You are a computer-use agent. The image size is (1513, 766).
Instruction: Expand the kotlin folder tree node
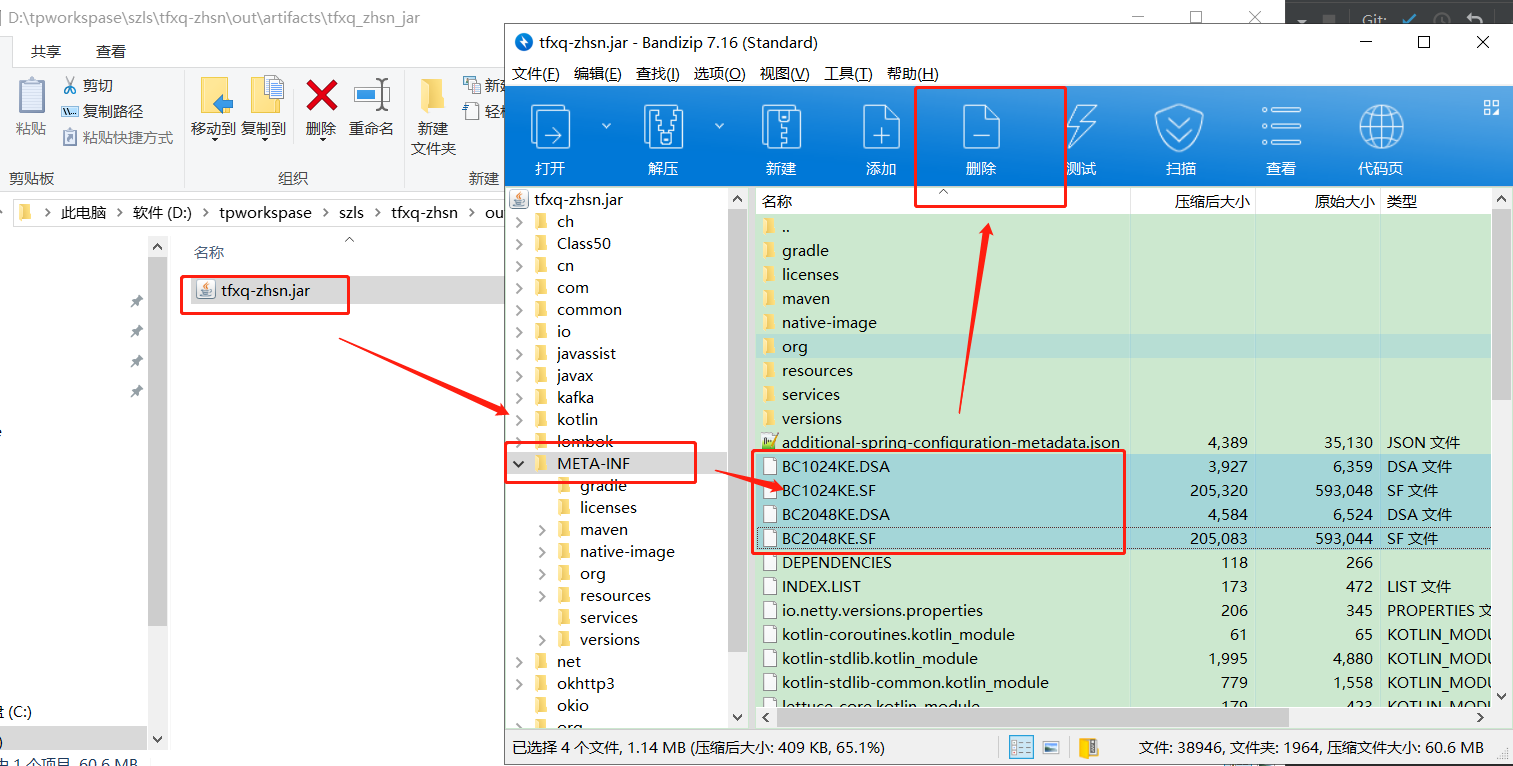click(x=519, y=419)
